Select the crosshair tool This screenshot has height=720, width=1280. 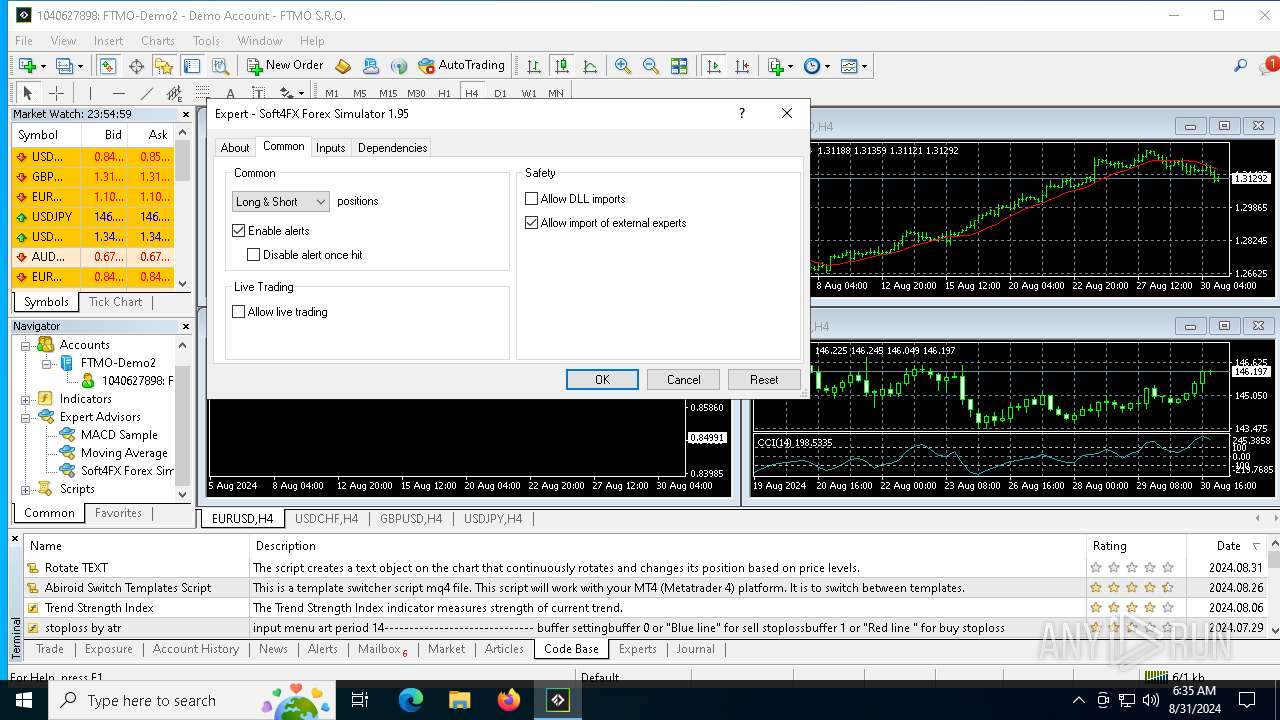click(56, 93)
